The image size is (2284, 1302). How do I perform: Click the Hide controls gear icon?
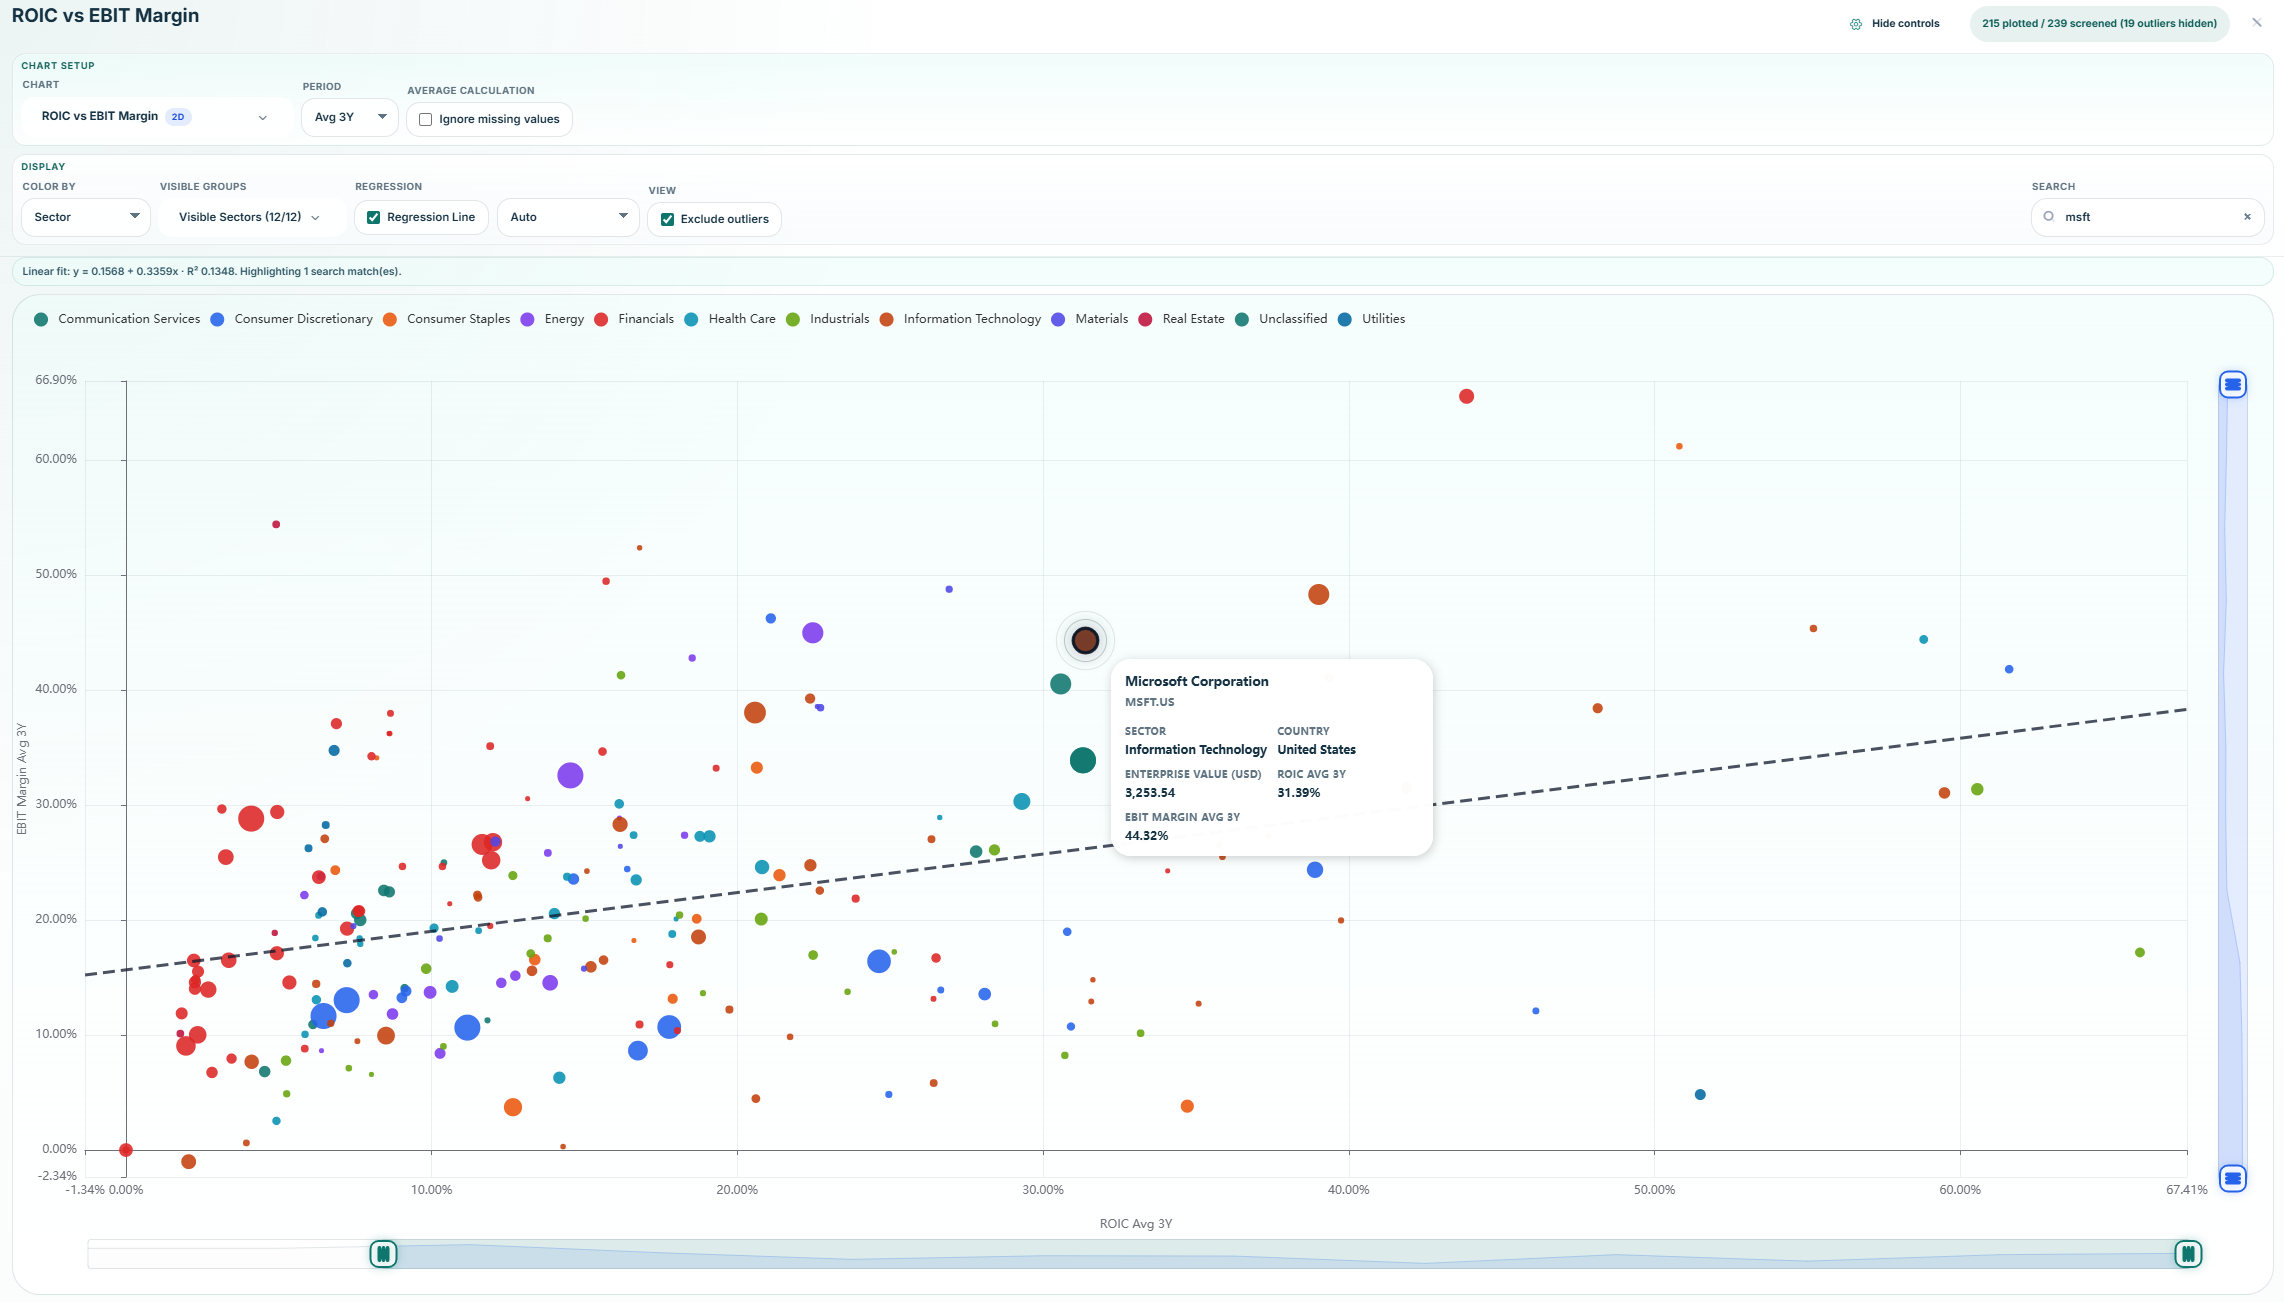(x=1856, y=24)
